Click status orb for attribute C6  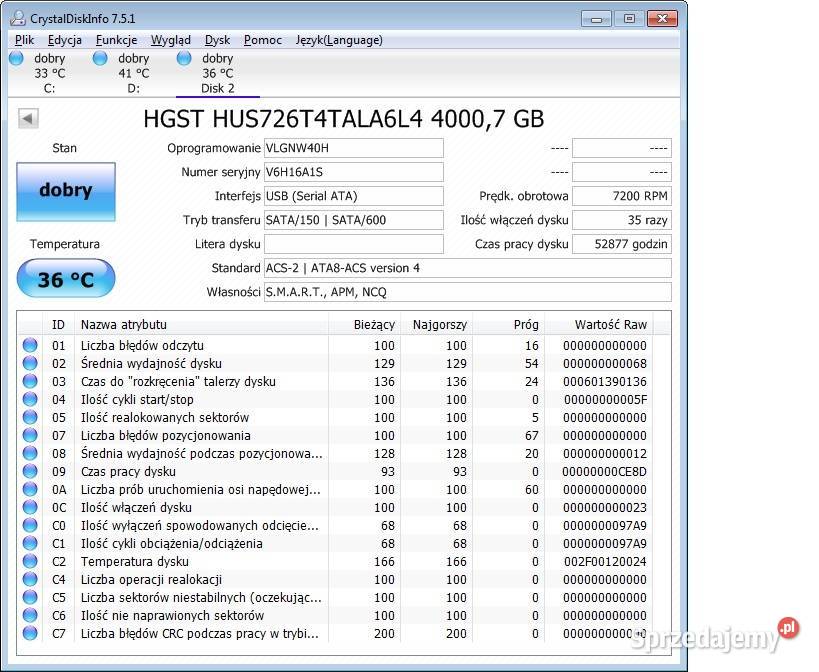tap(30, 615)
